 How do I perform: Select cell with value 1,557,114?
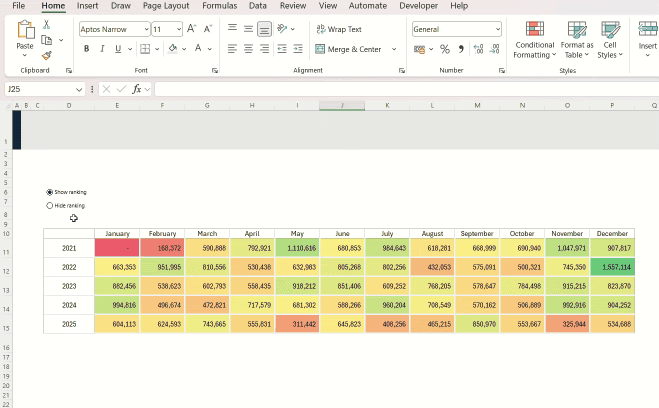612,267
